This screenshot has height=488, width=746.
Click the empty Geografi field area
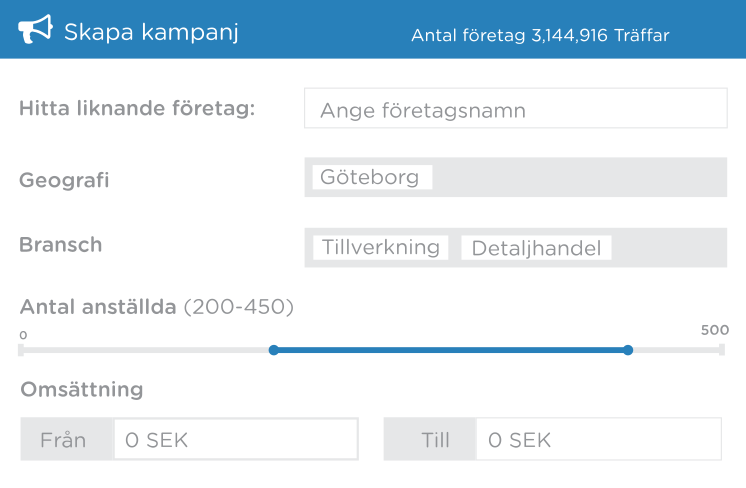(x=579, y=177)
